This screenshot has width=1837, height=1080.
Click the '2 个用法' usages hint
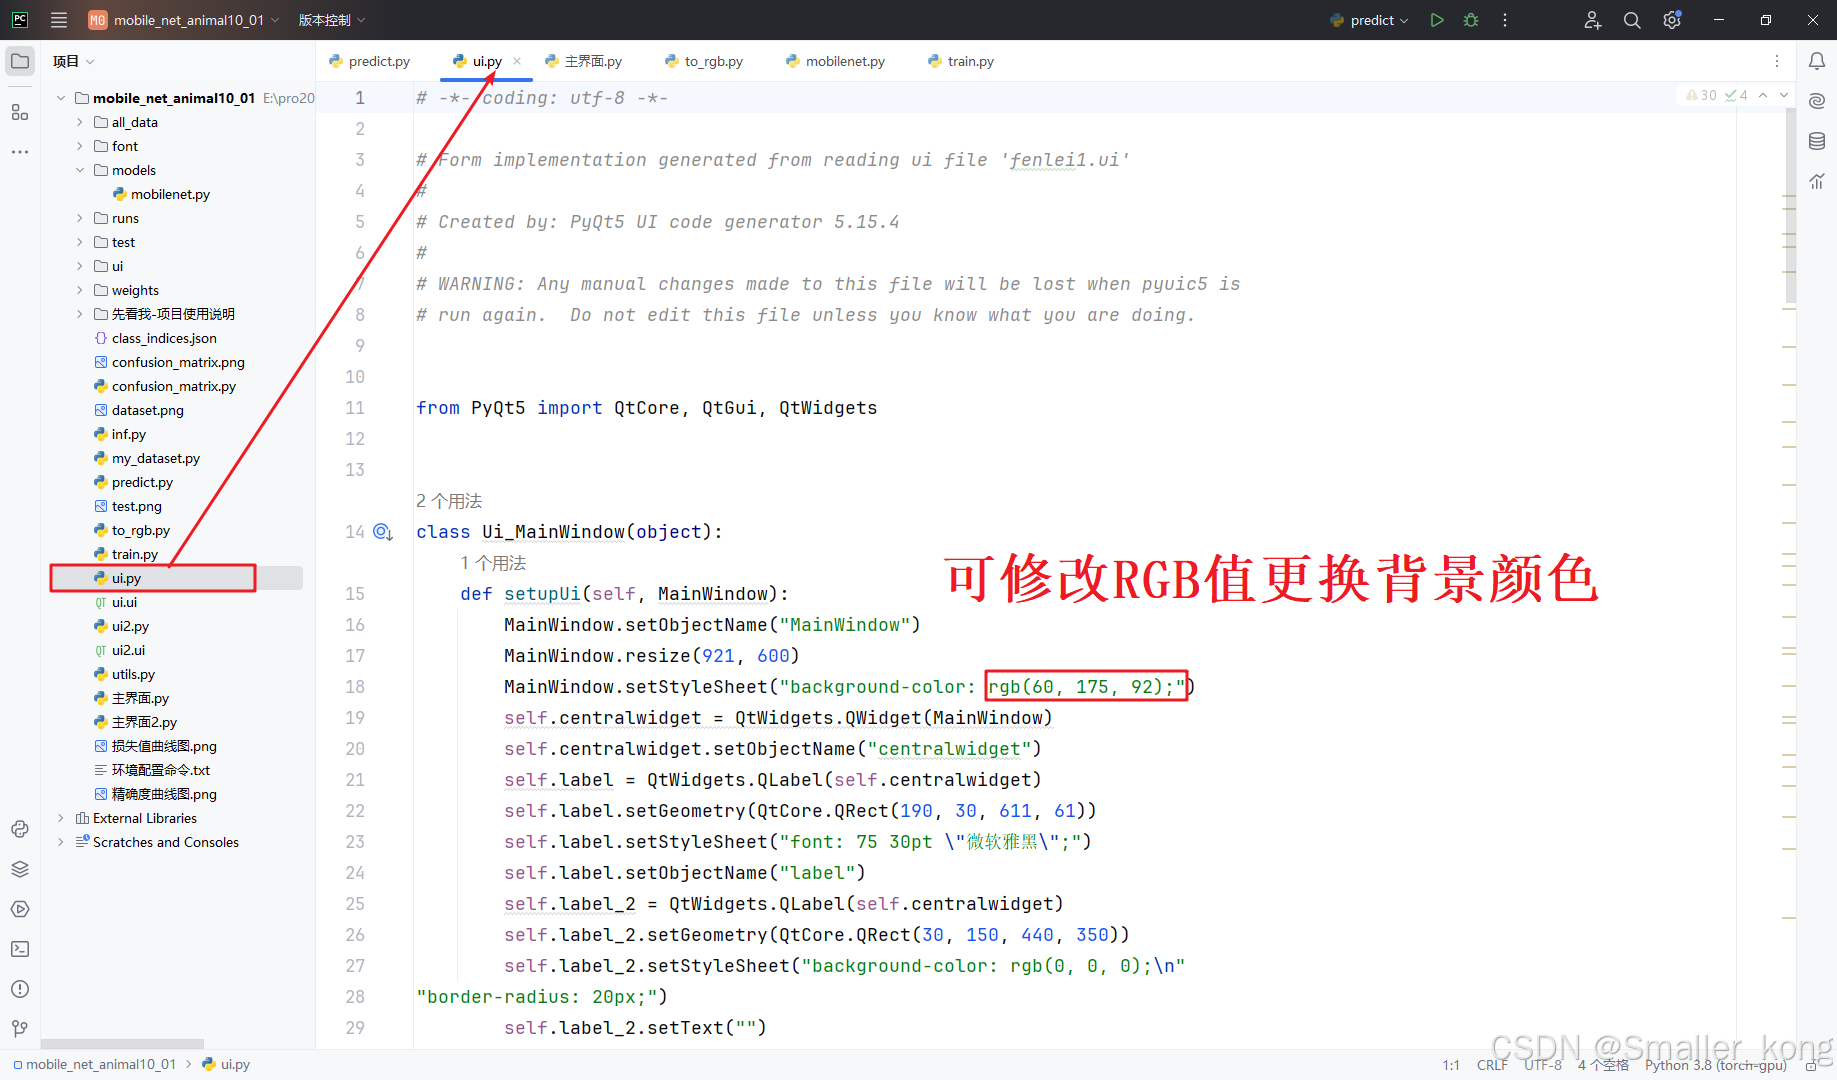[x=449, y=501]
